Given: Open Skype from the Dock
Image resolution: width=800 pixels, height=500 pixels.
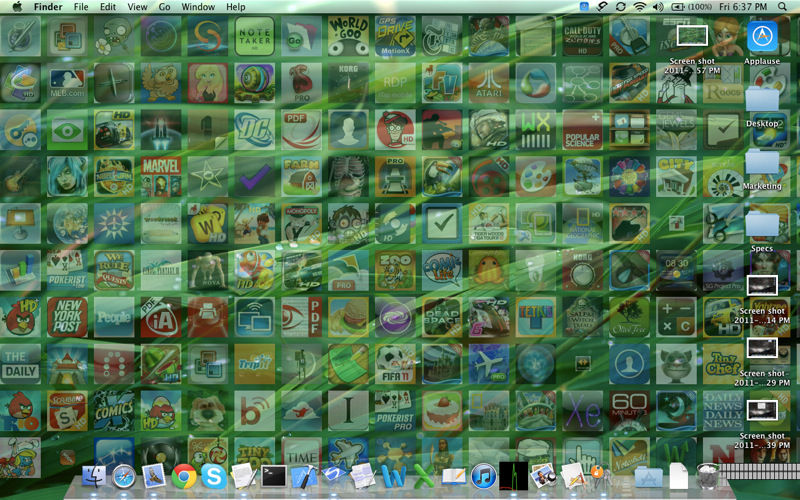Looking at the screenshot, I should [x=214, y=477].
